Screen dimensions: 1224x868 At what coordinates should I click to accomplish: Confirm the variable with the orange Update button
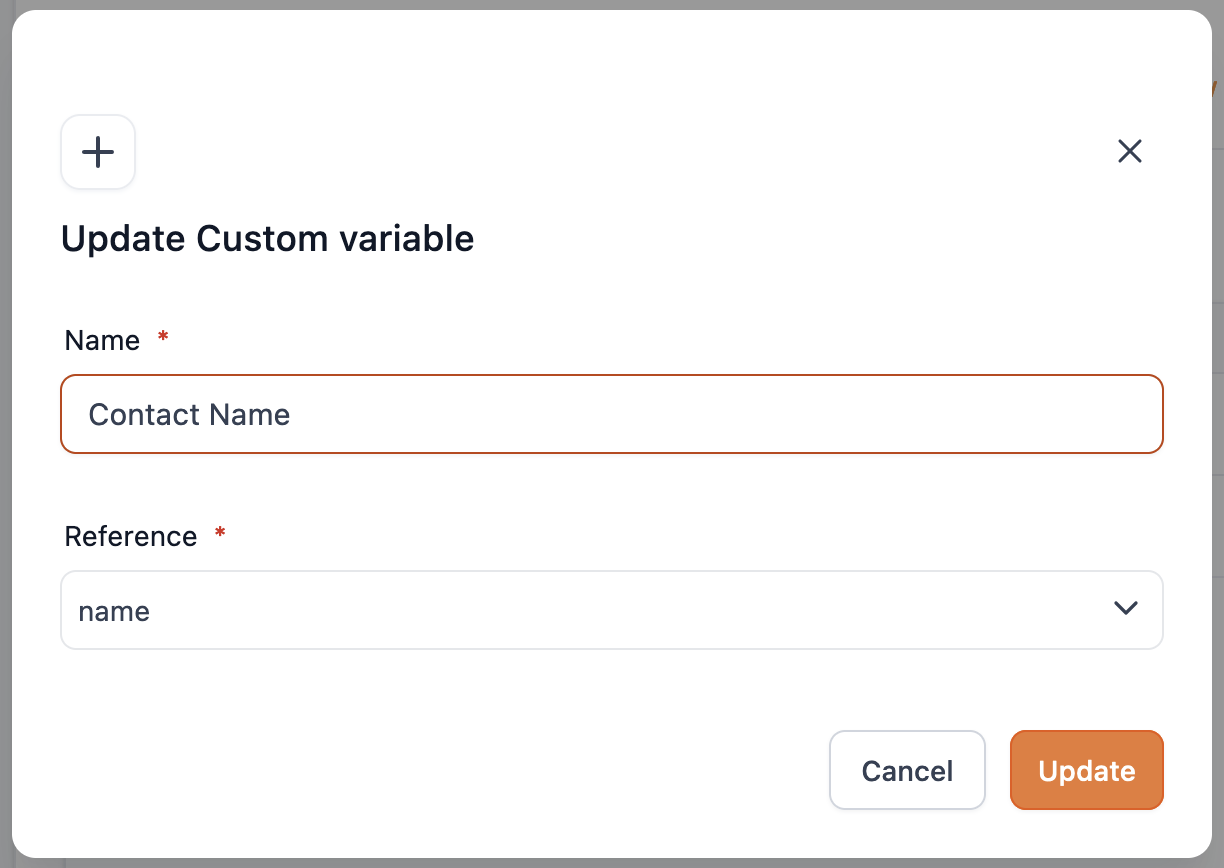(1086, 770)
